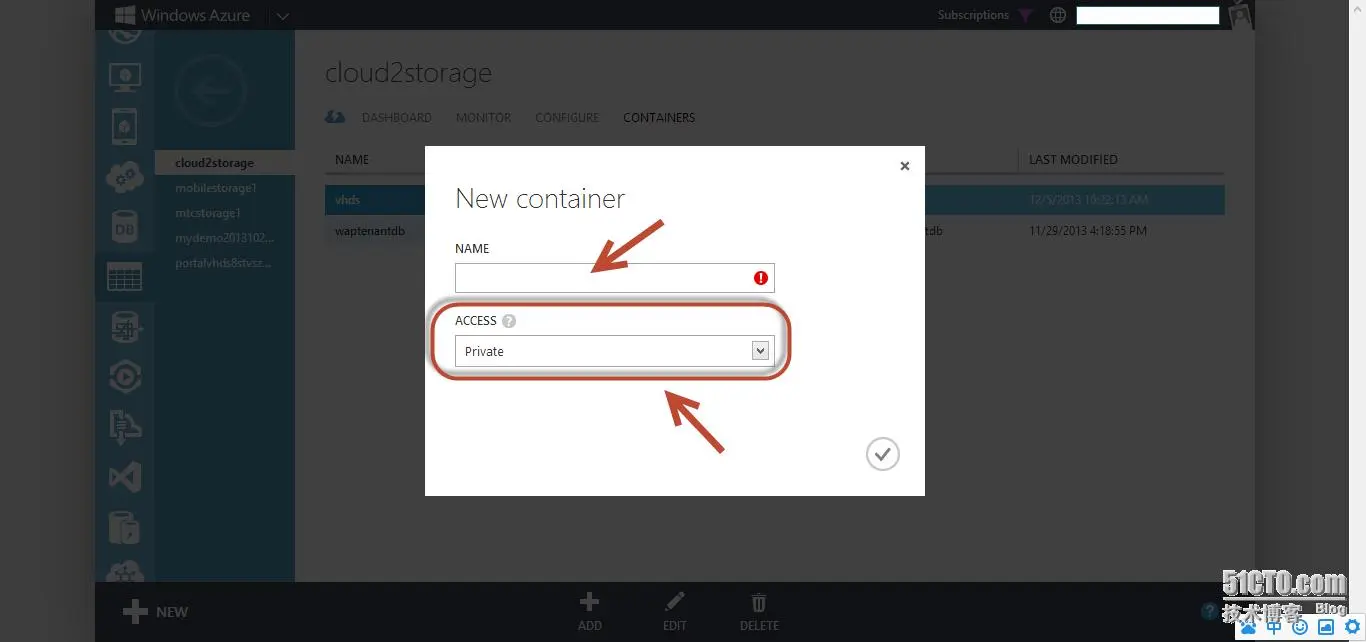Click the 11/29/2013 4:18:55 PM cell

tap(1088, 231)
